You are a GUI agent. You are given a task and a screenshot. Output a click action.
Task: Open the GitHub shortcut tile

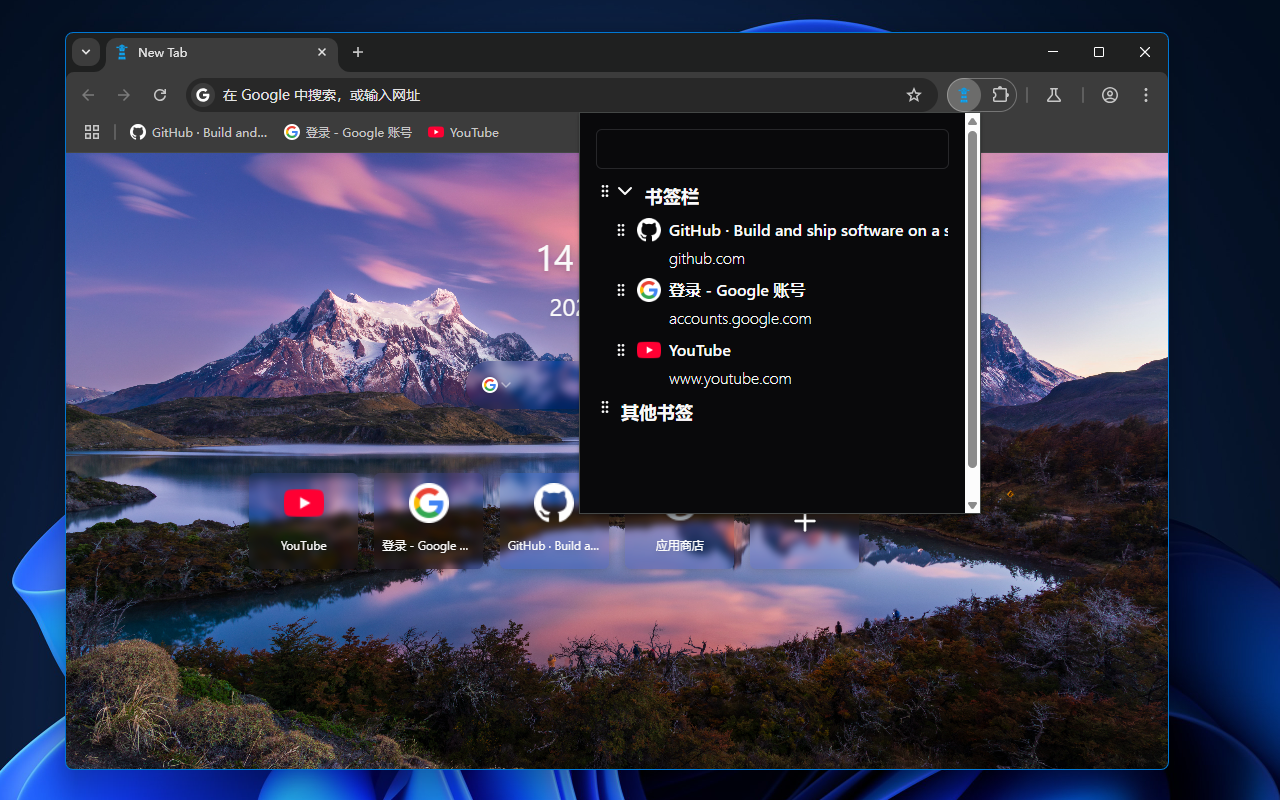(x=553, y=520)
